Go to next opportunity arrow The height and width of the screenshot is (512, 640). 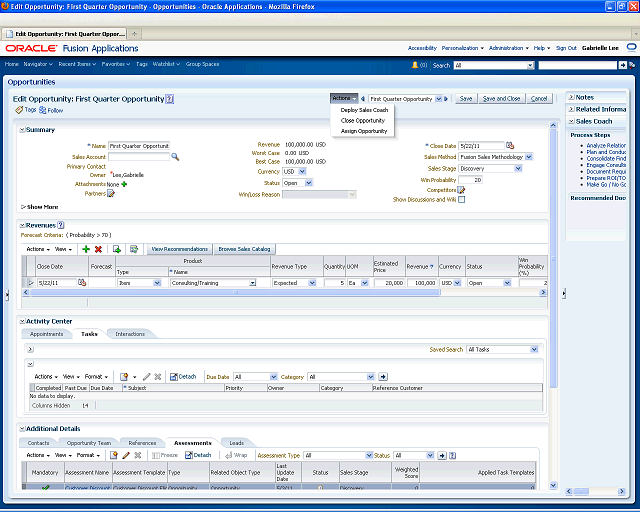[x=446, y=99]
